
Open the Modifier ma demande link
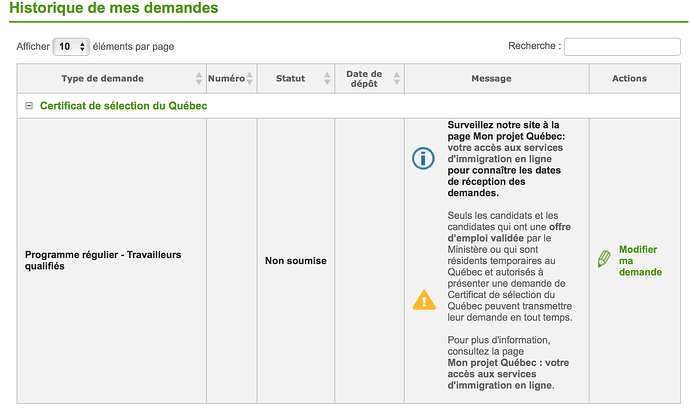click(x=640, y=260)
